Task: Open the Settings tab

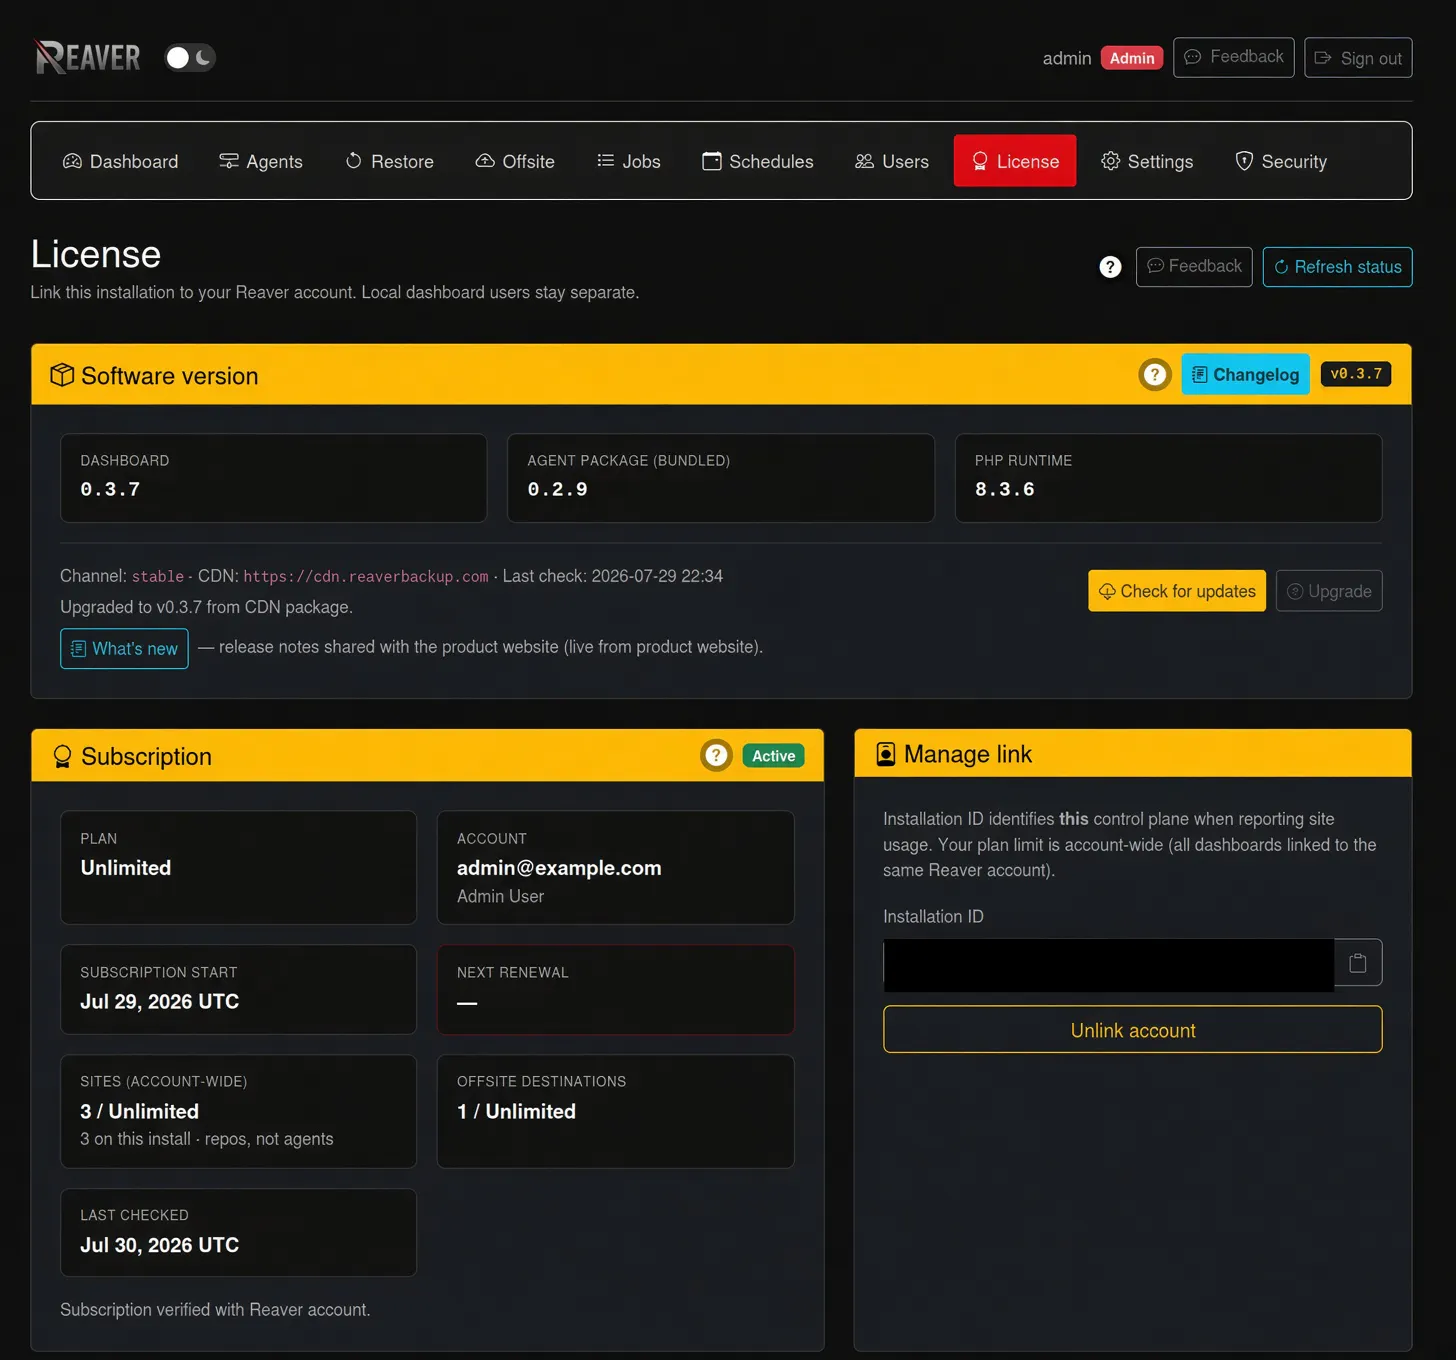Action: tap(1146, 161)
